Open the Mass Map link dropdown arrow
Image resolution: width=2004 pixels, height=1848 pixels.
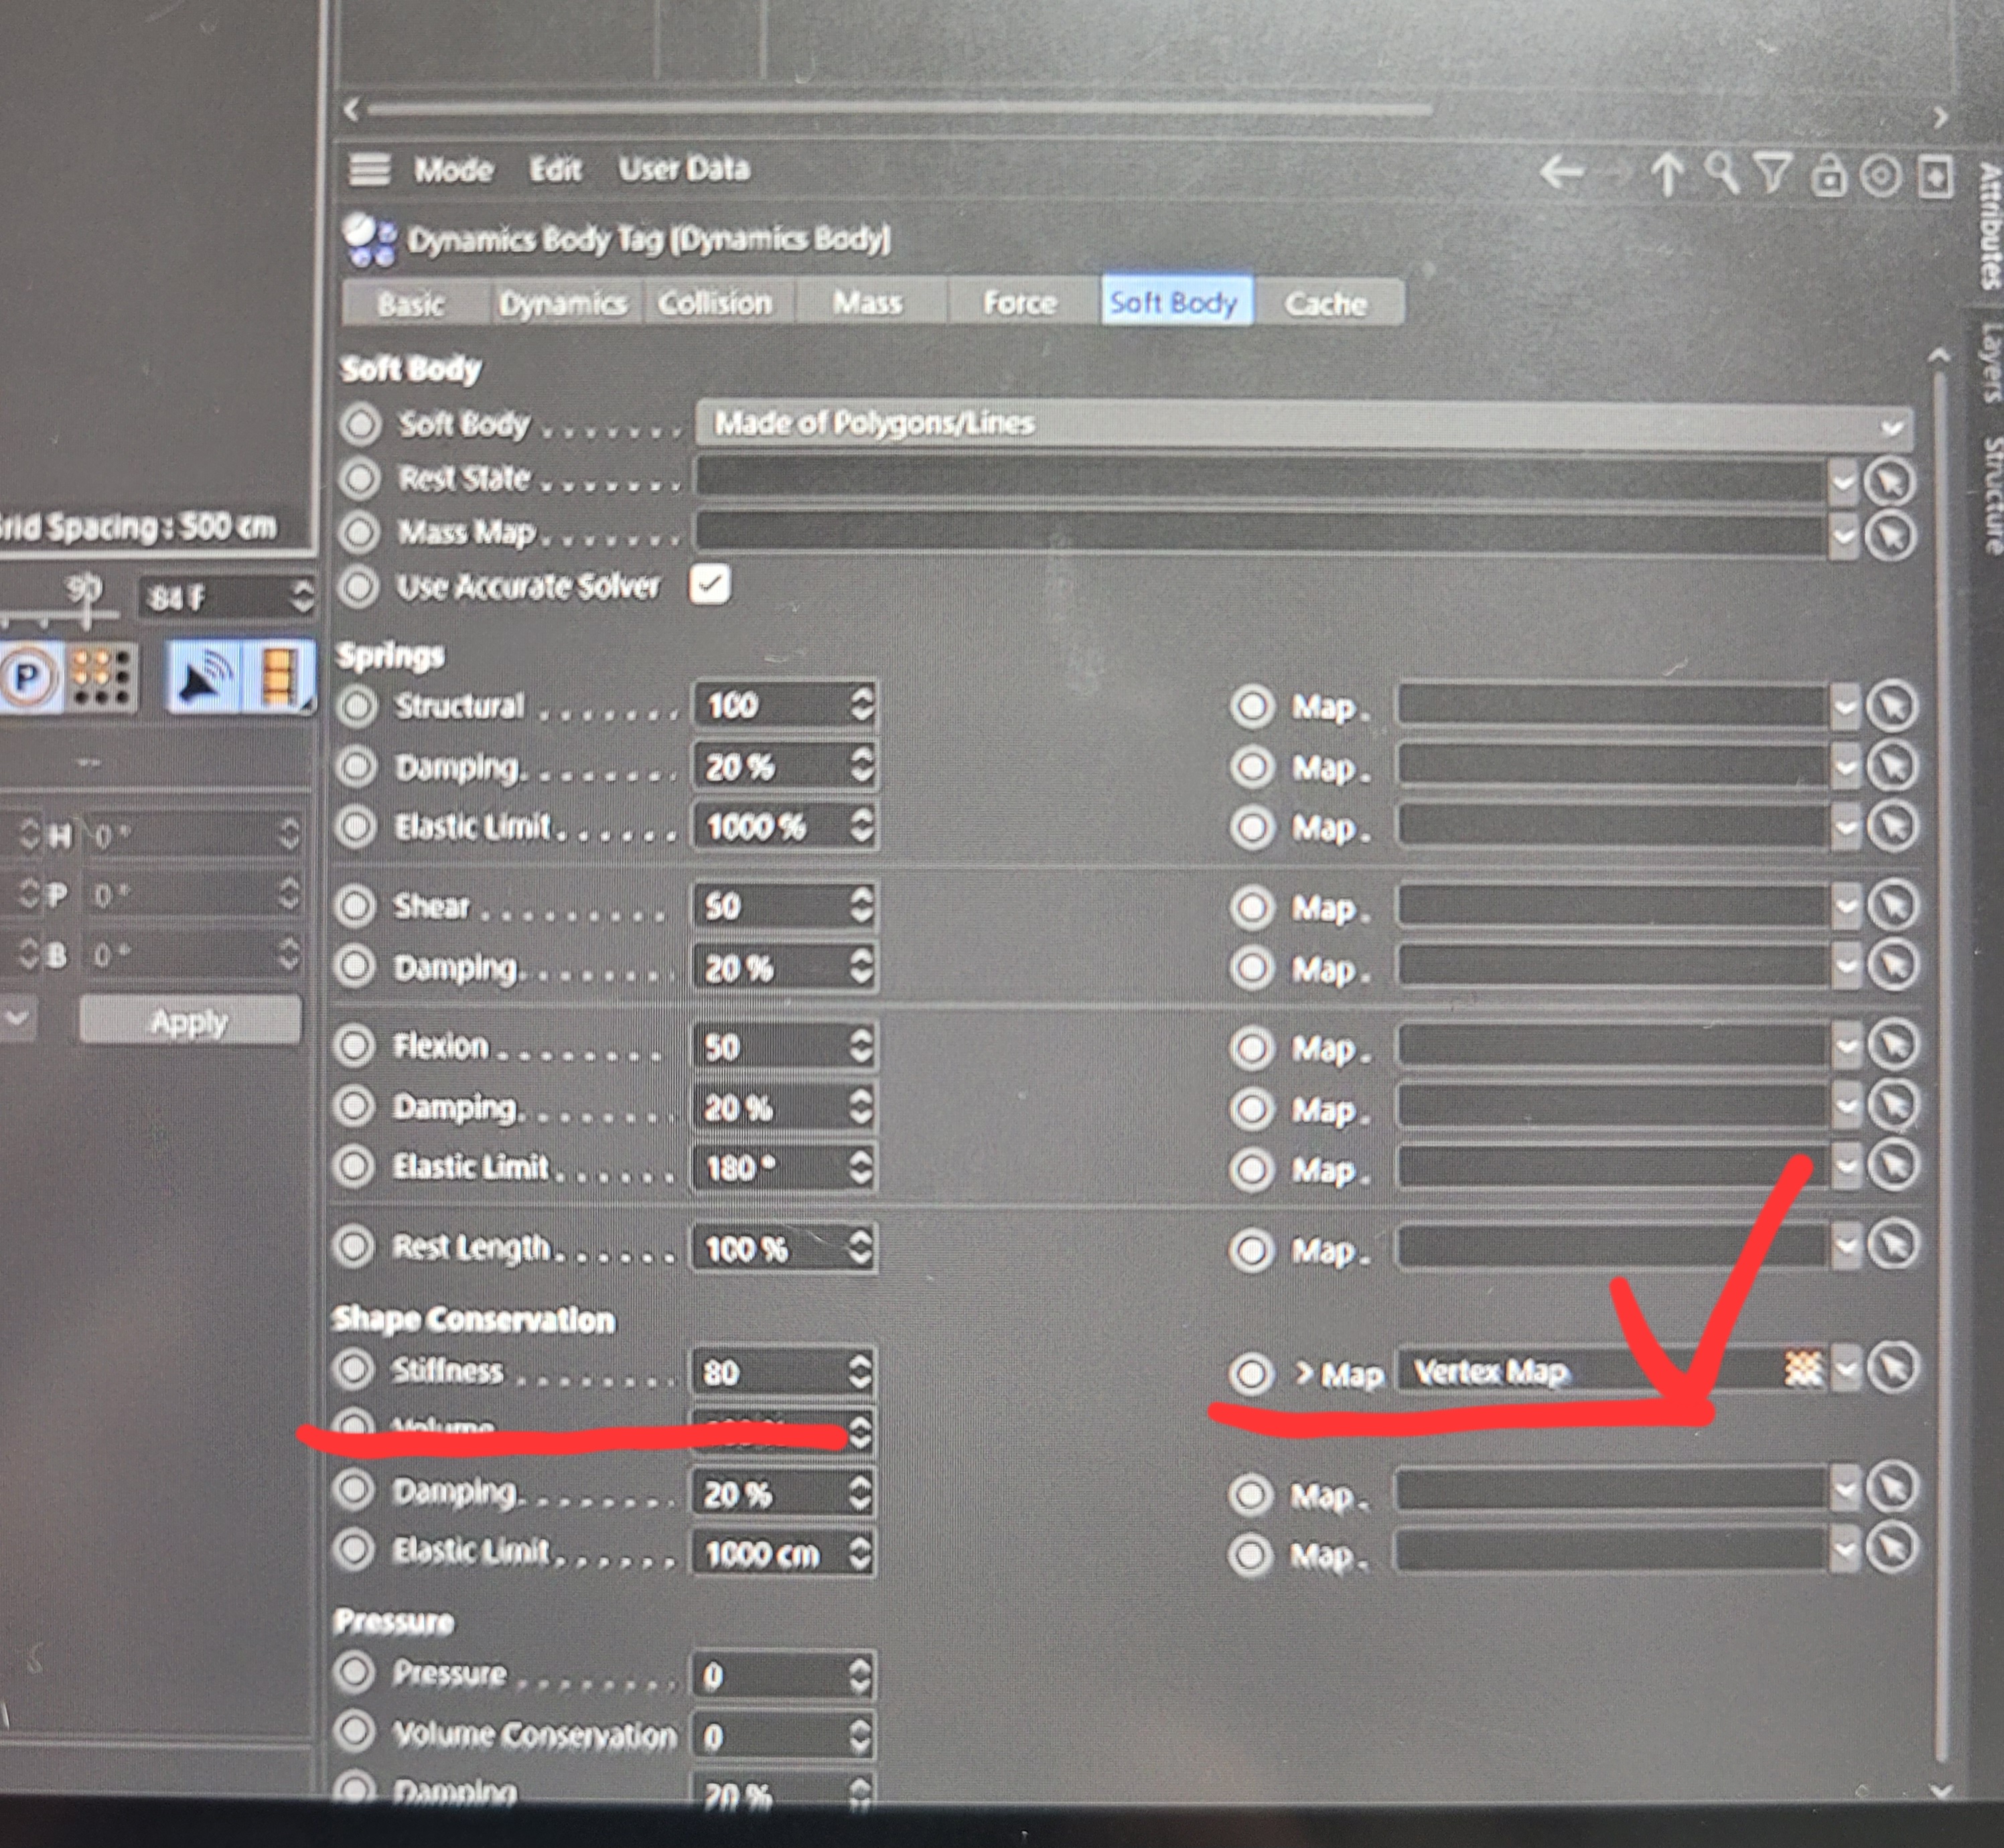1844,537
